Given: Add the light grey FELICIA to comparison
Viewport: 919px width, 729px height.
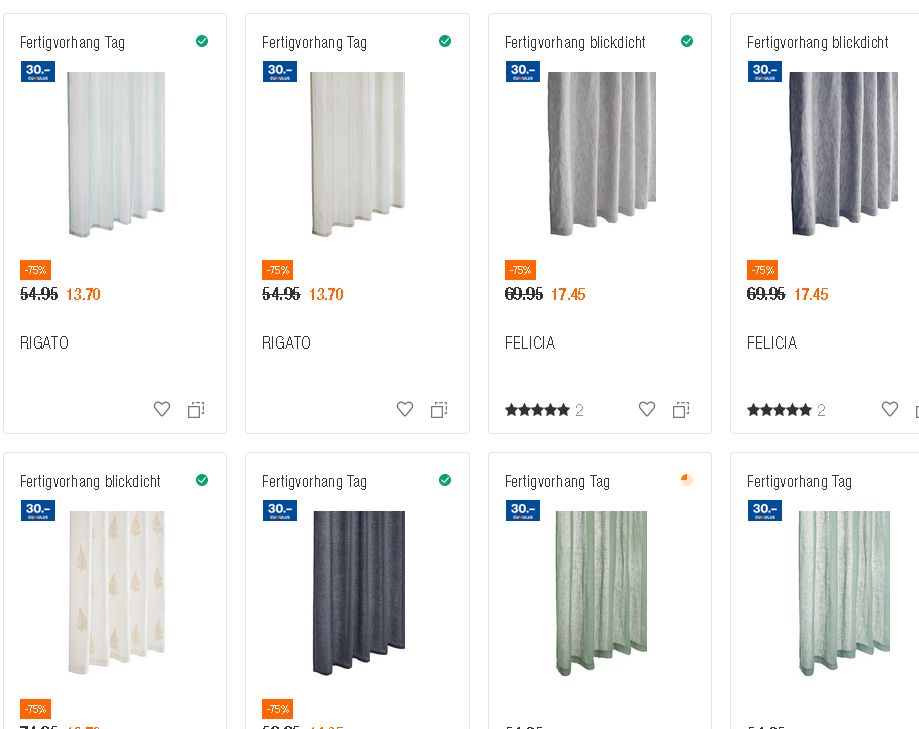Looking at the screenshot, I should coord(681,410).
